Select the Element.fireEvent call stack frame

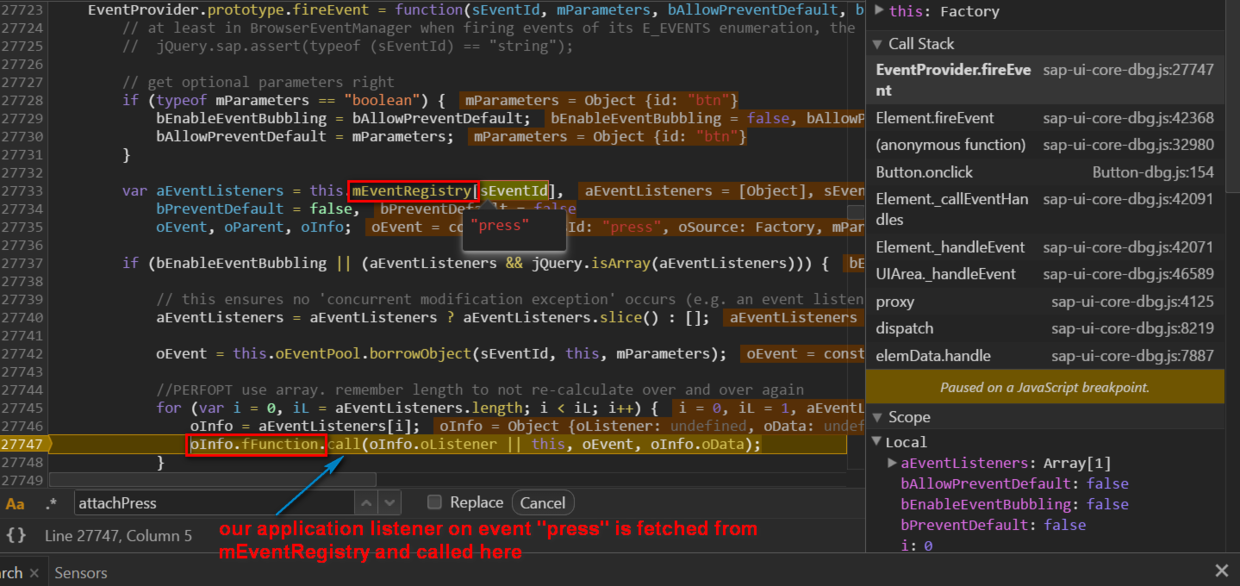(x=1044, y=118)
